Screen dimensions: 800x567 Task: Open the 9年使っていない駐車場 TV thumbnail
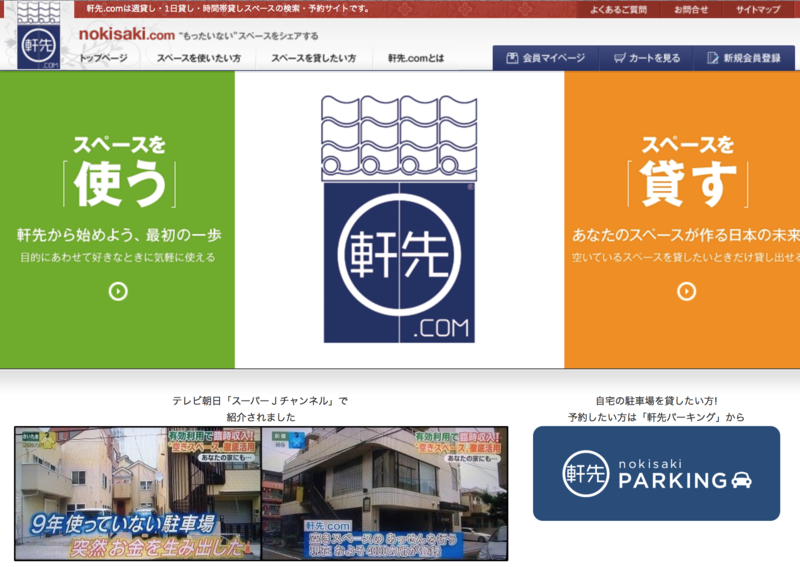pyautogui.click(x=138, y=494)
